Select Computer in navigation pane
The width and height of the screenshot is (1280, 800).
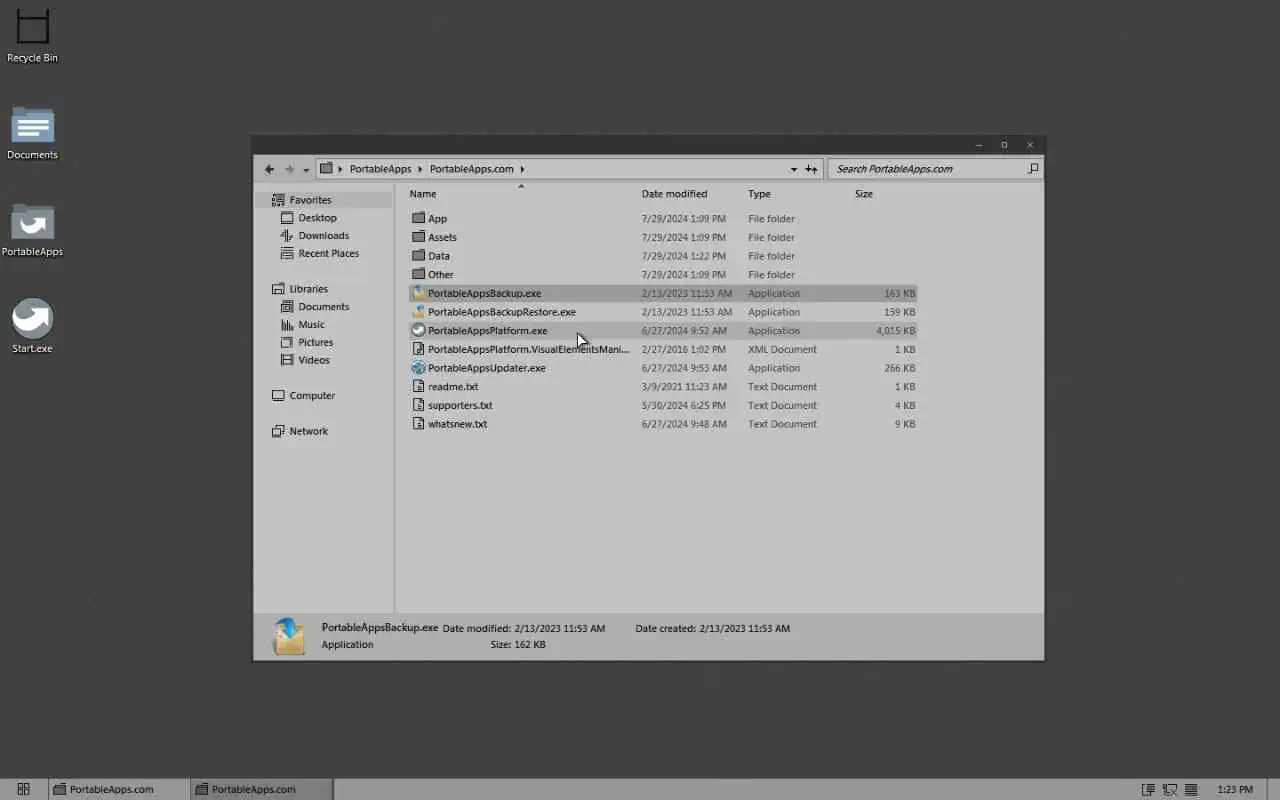pyautogui.click(x=312, y=396)
